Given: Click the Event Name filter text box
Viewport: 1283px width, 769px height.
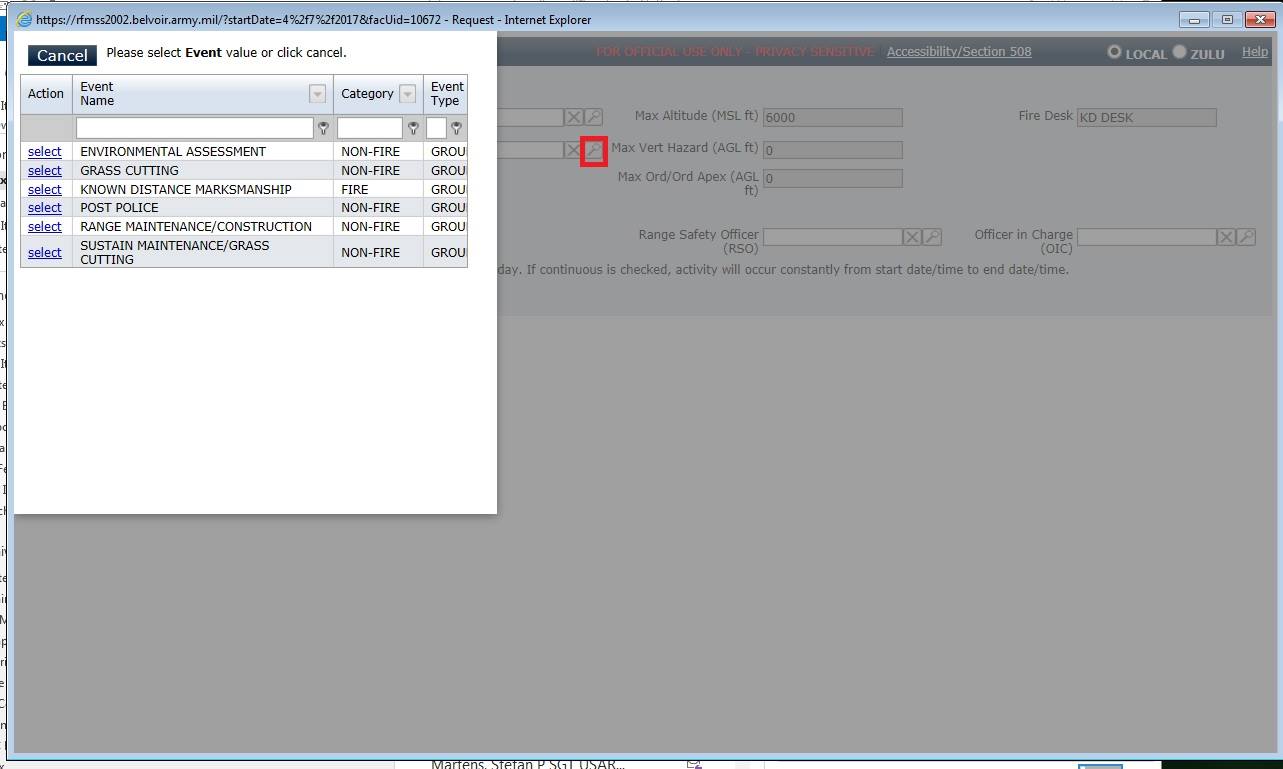Looking at the screenshot, I should tap(195, 128).
